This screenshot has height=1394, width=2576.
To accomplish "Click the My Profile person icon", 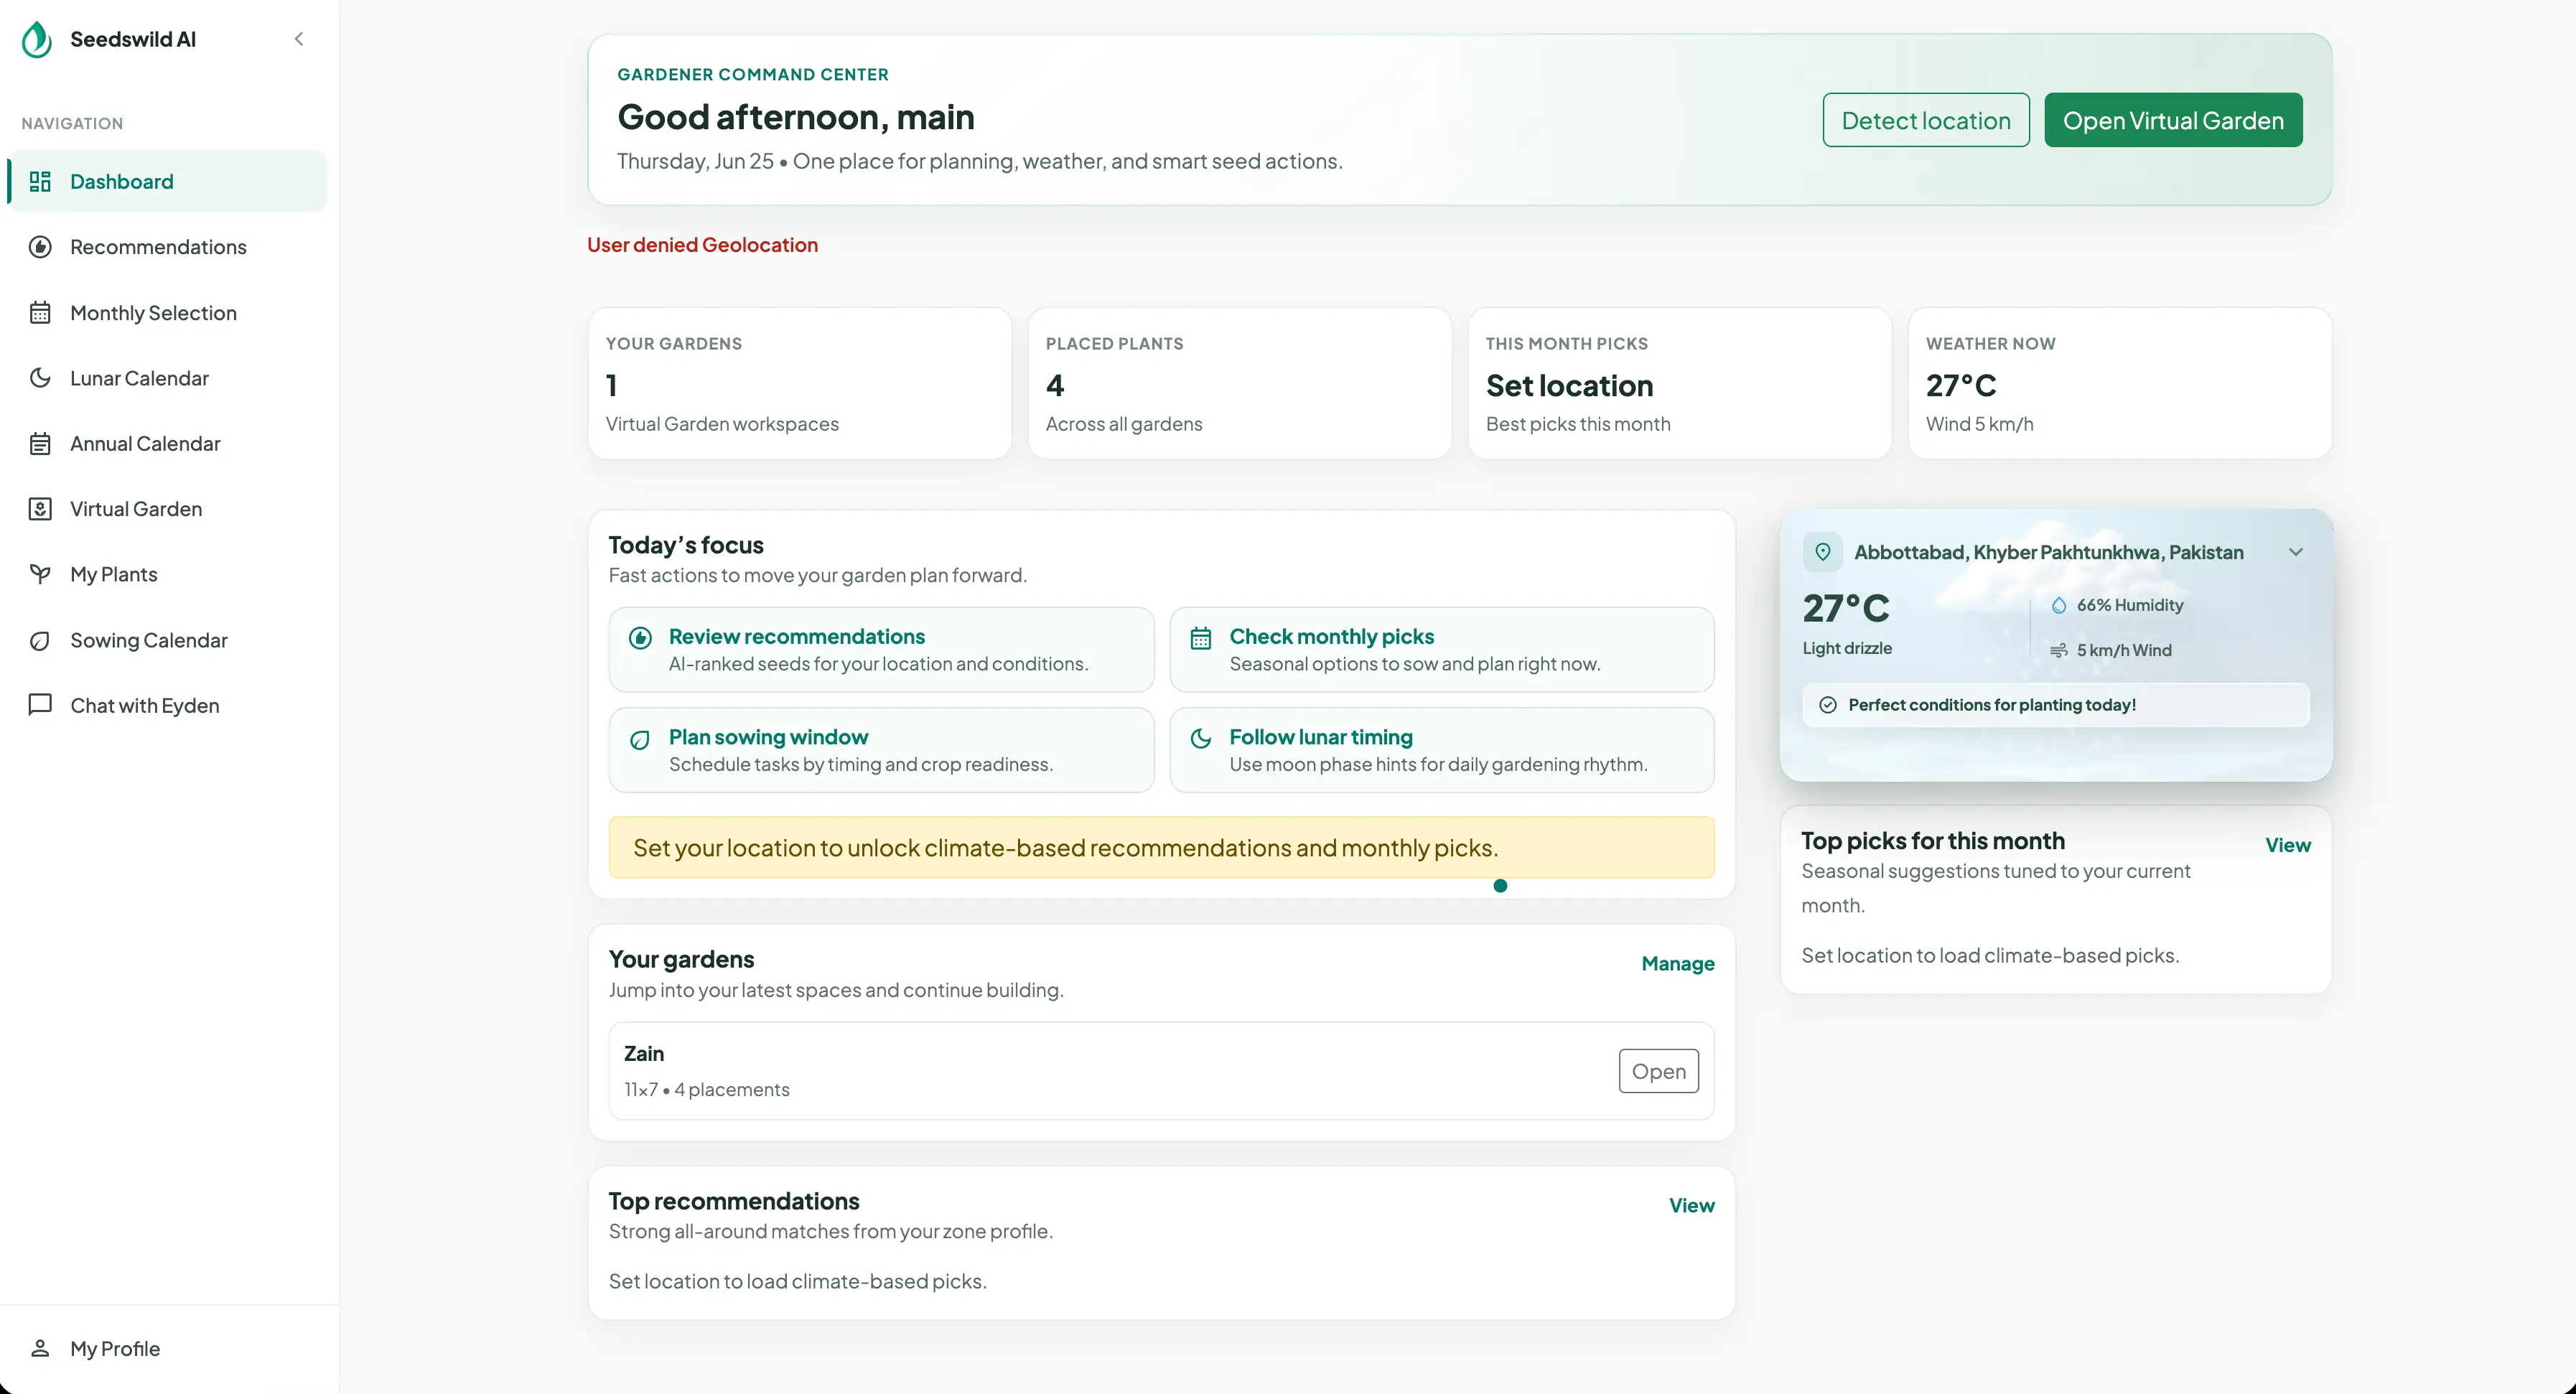I will tap(40, 1348).
